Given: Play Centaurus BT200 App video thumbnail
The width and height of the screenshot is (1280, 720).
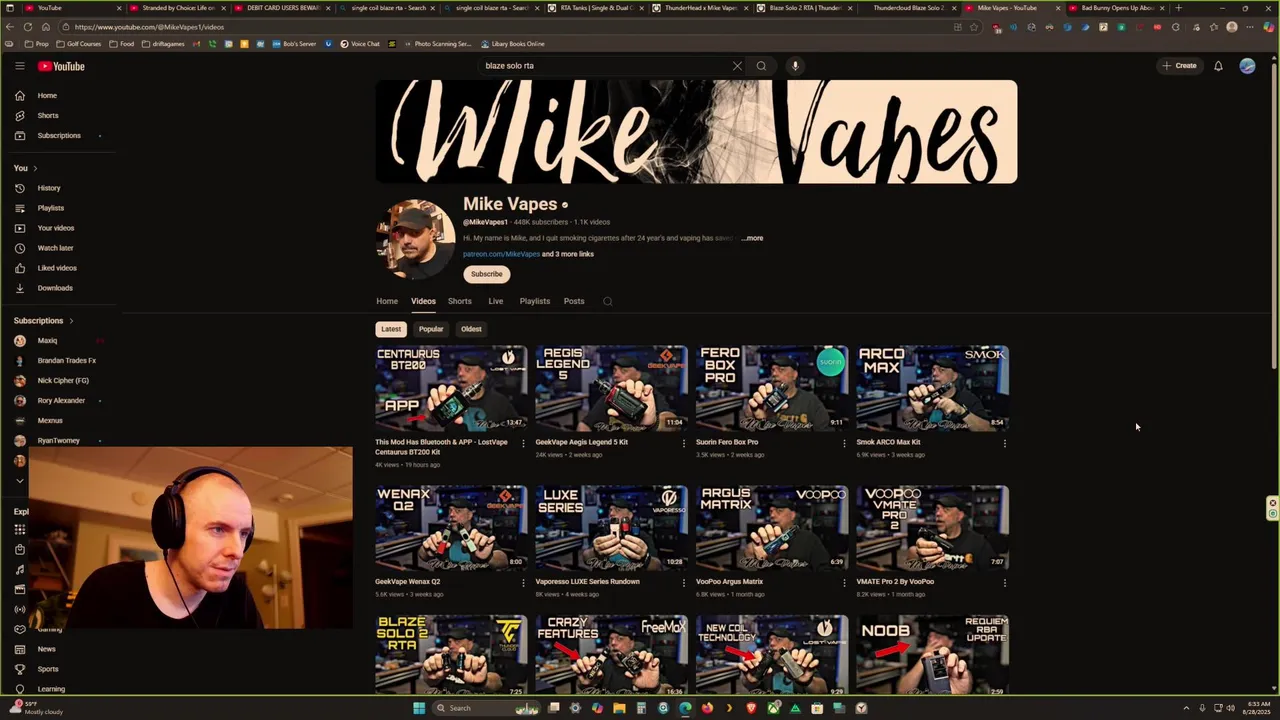Looking at the screenshot, I should click(x=451, y=388).
